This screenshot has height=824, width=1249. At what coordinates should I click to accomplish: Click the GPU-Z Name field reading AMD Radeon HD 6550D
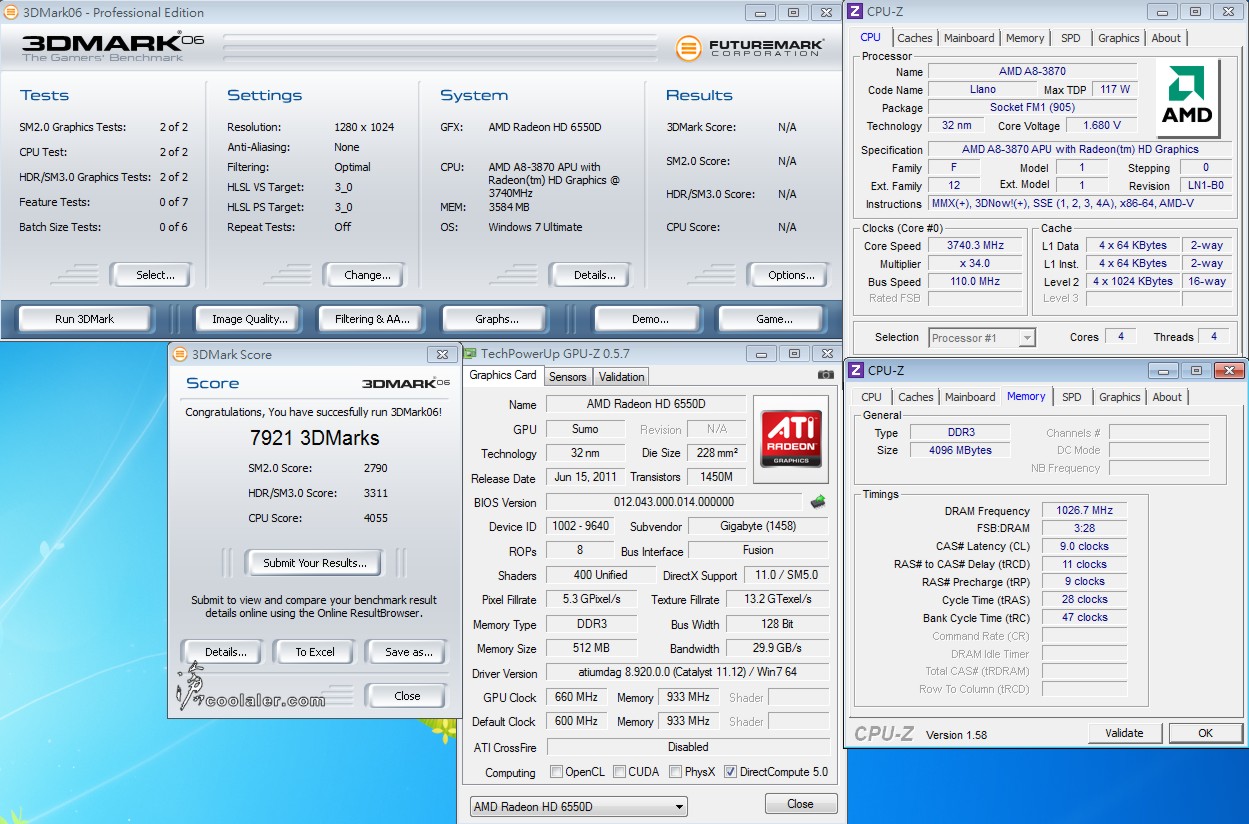pyautogui.click(x=646, y=404)
